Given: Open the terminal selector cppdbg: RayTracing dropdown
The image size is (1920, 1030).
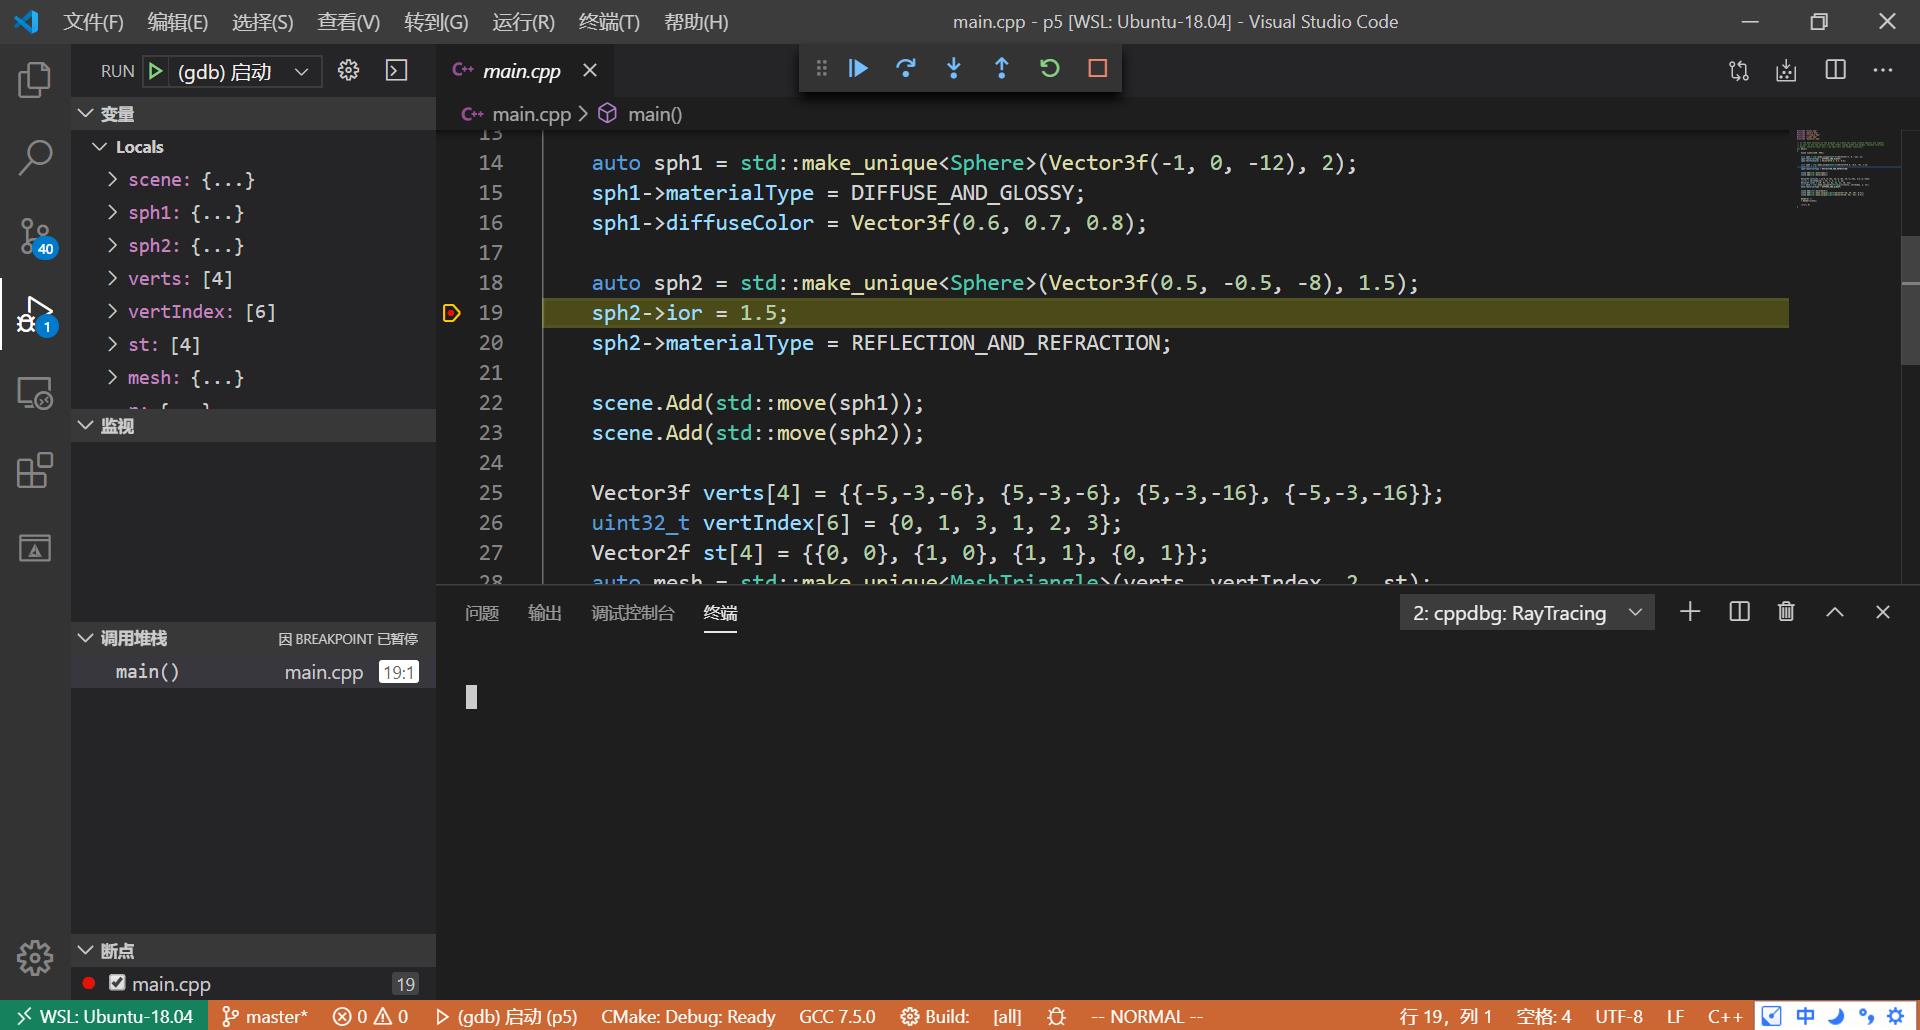Looking at the screenshot, I should [1527, 613].
